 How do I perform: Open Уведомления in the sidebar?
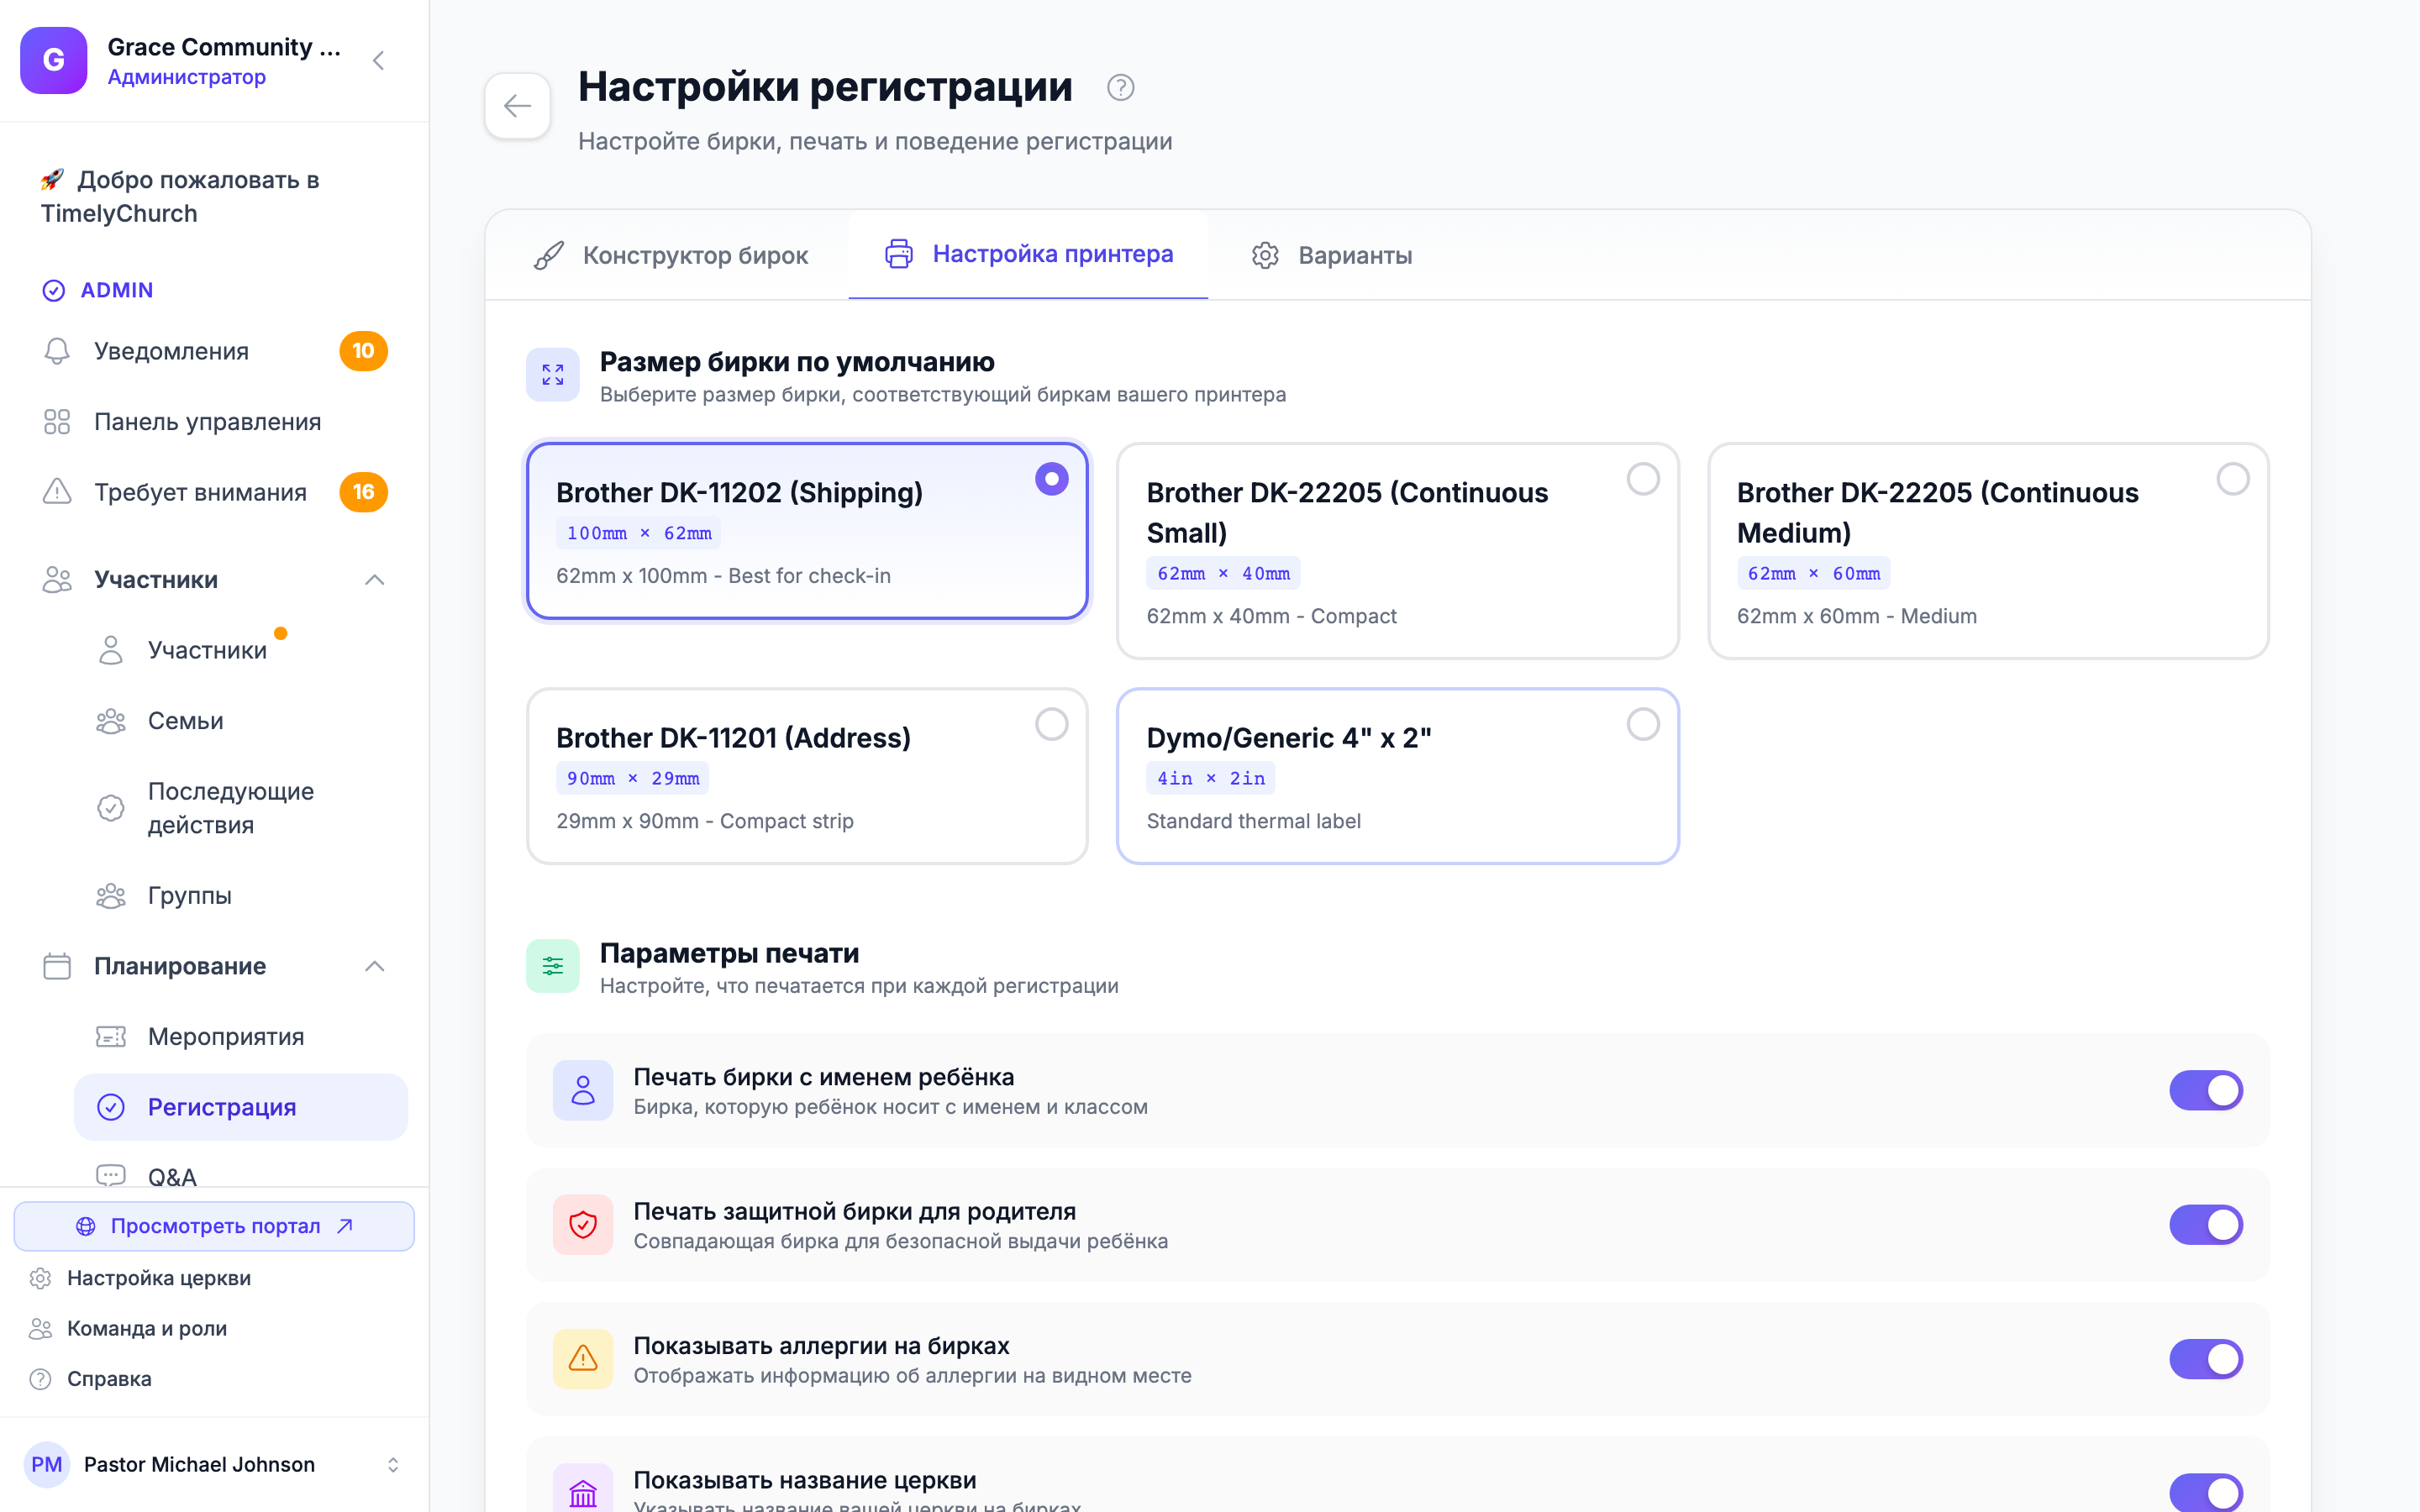215,351
